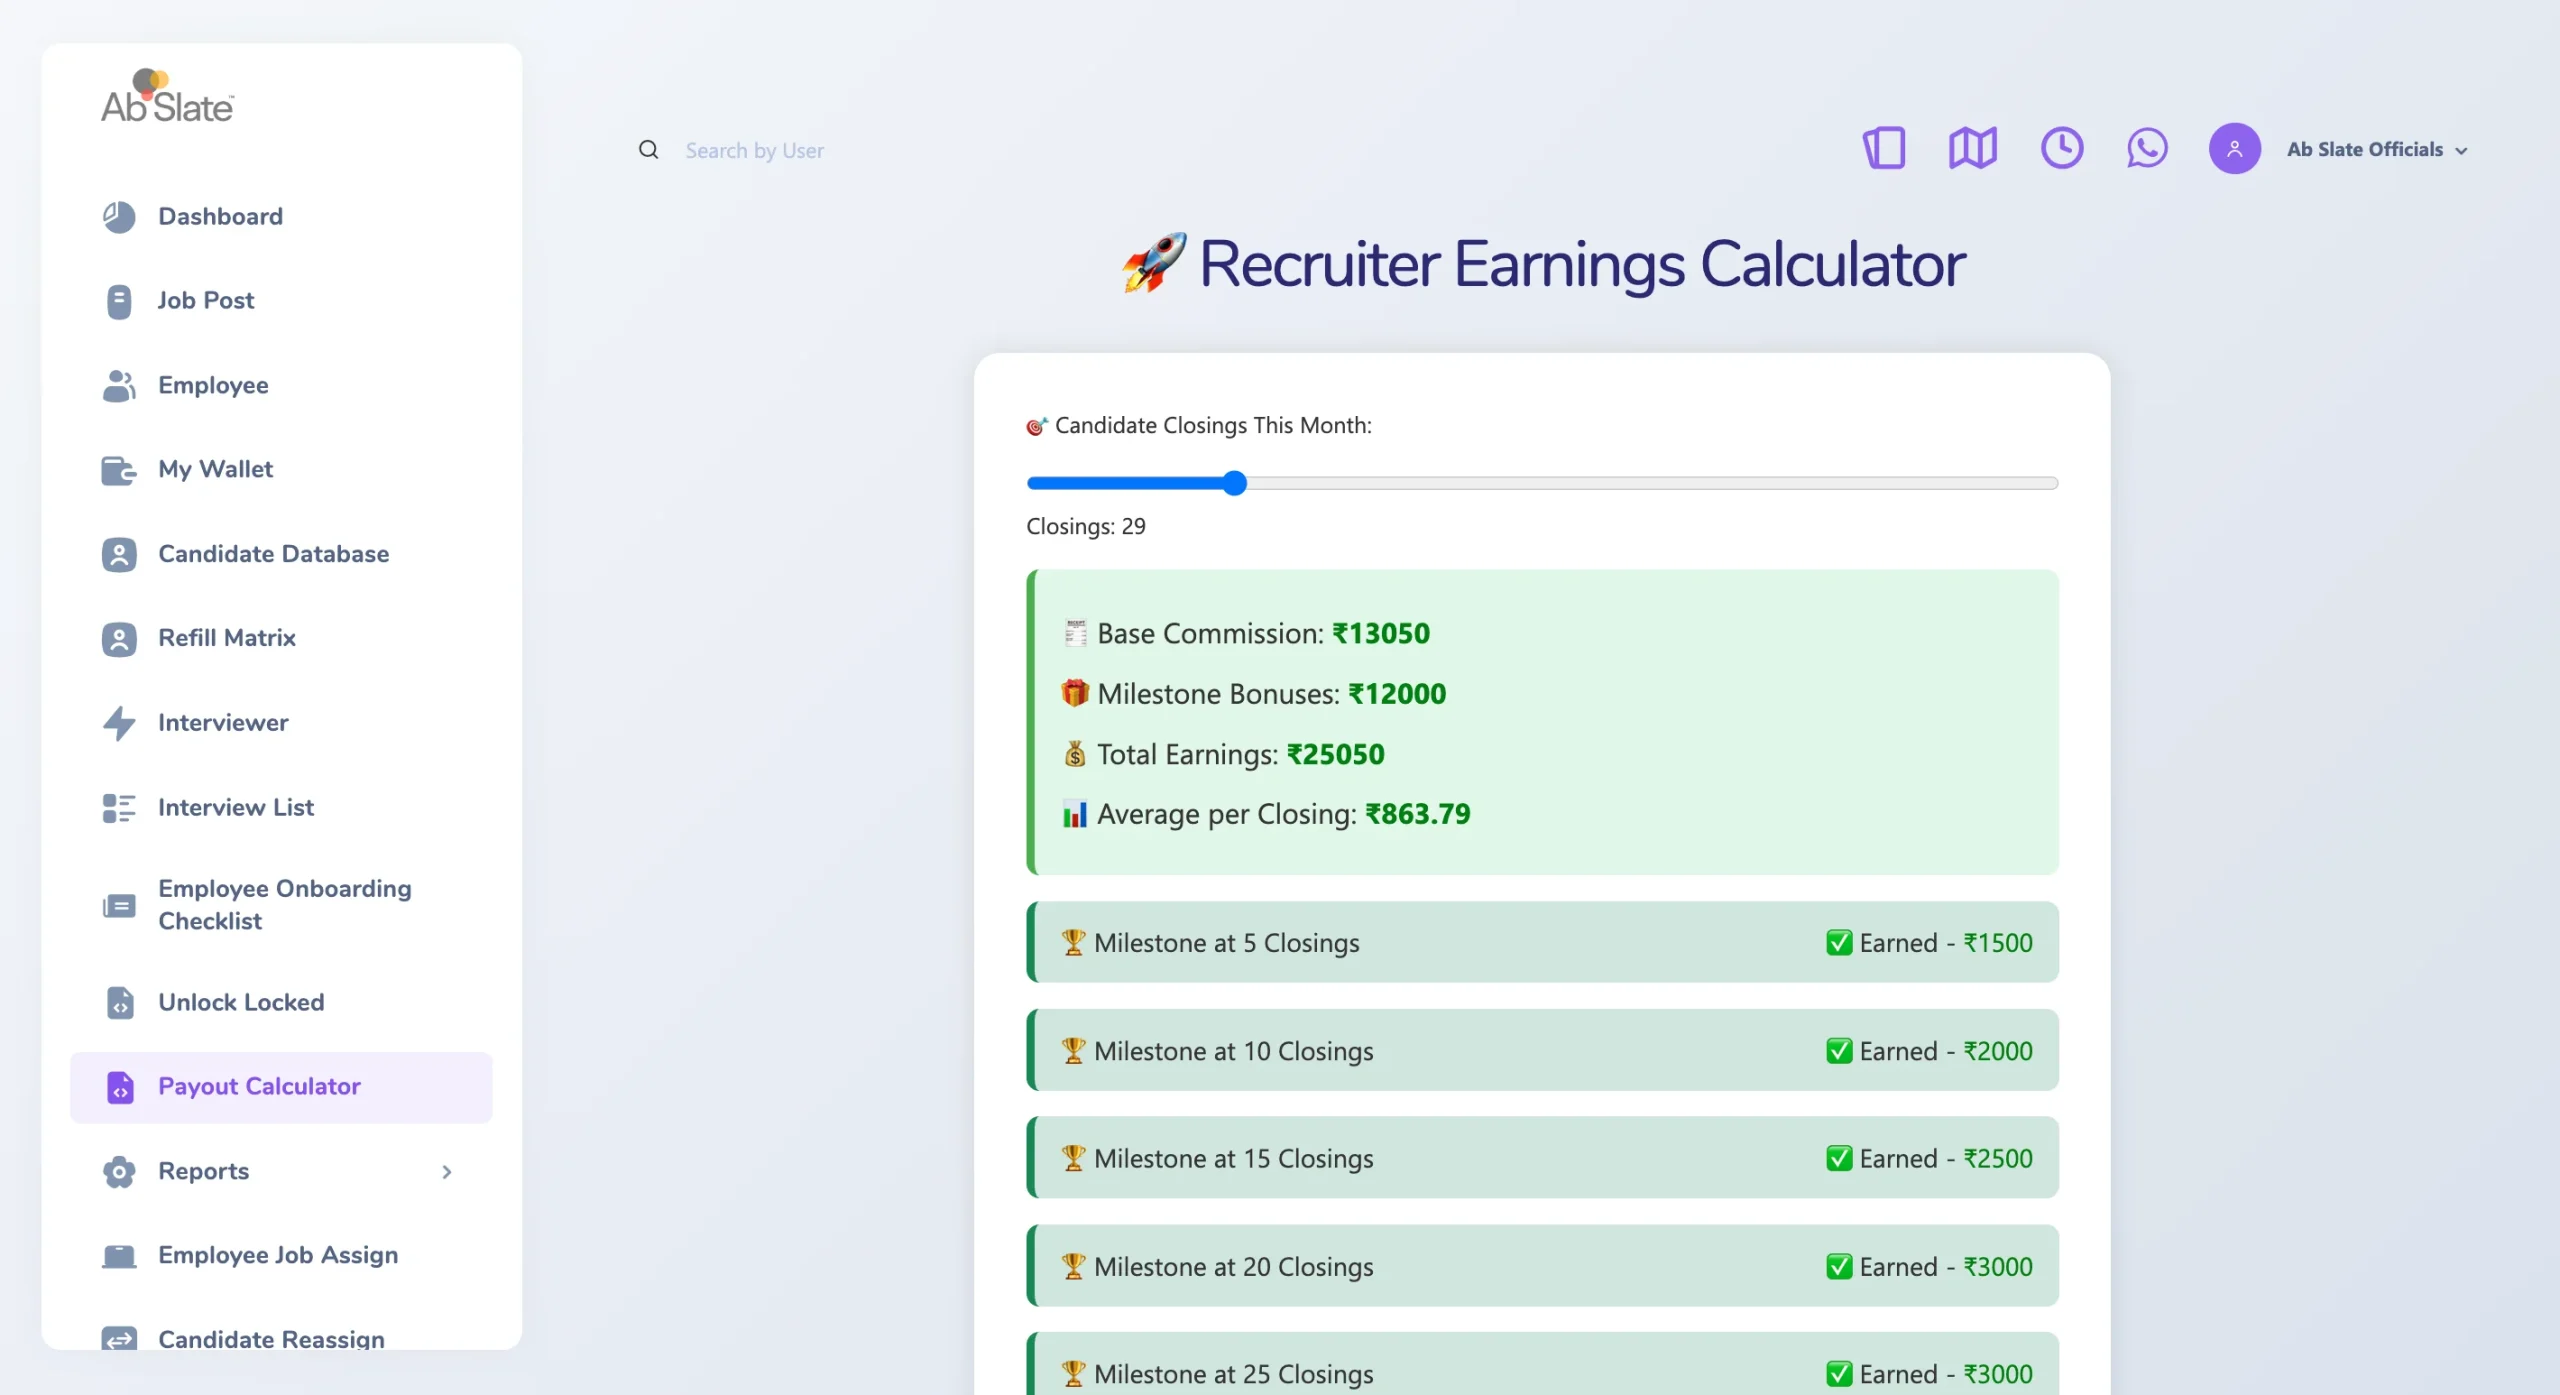Image resolution: width=2560 pixels, height=1395 pixels.
Task: Click the Ab Slate logo
Action: (167, 97)
